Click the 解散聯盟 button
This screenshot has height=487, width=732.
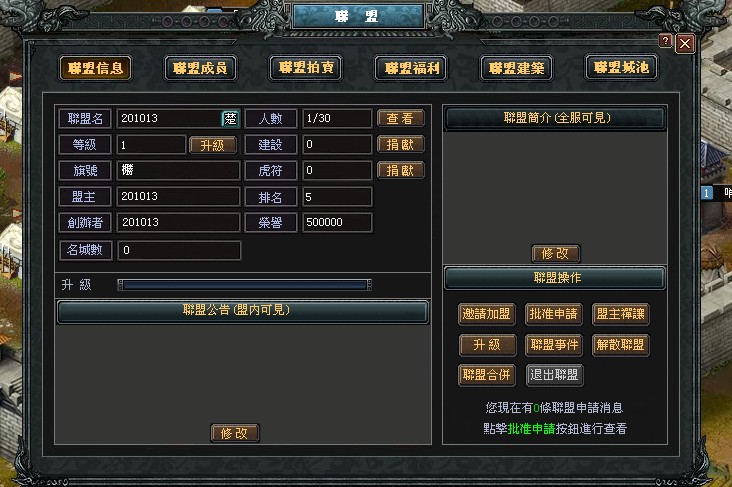pos(621,345)
